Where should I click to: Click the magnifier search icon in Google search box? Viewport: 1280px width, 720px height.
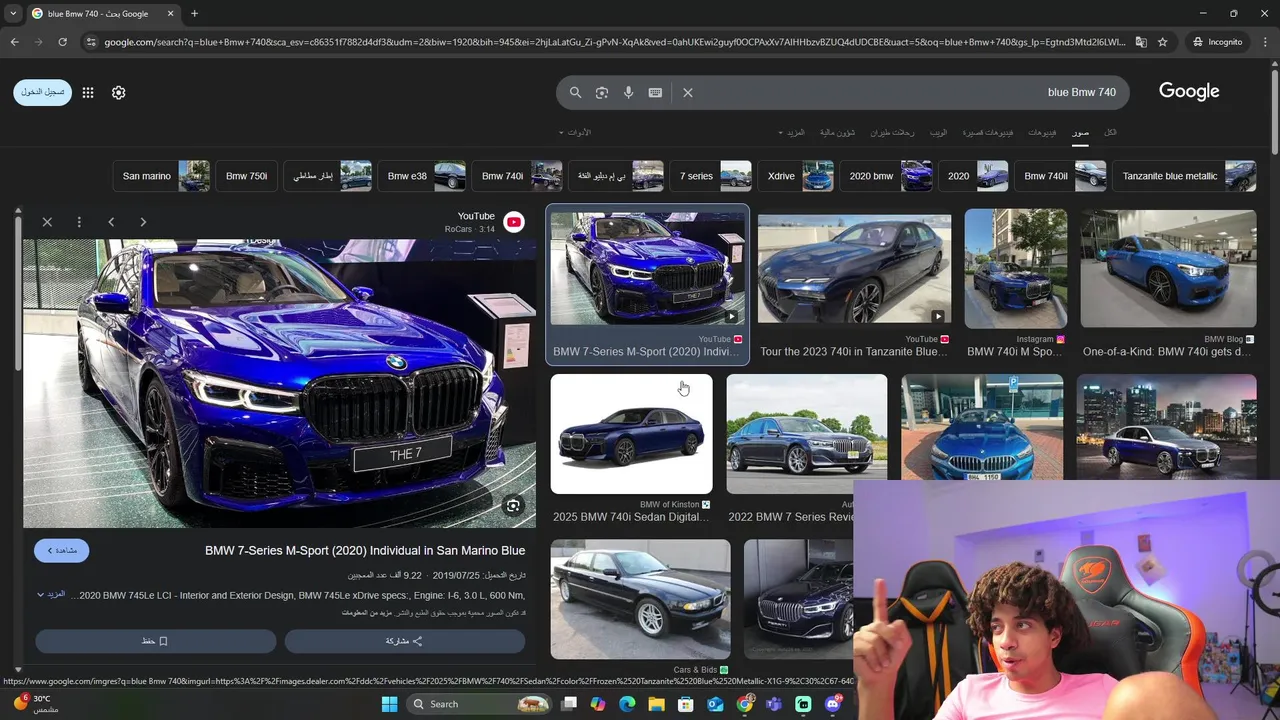[575, 92]
